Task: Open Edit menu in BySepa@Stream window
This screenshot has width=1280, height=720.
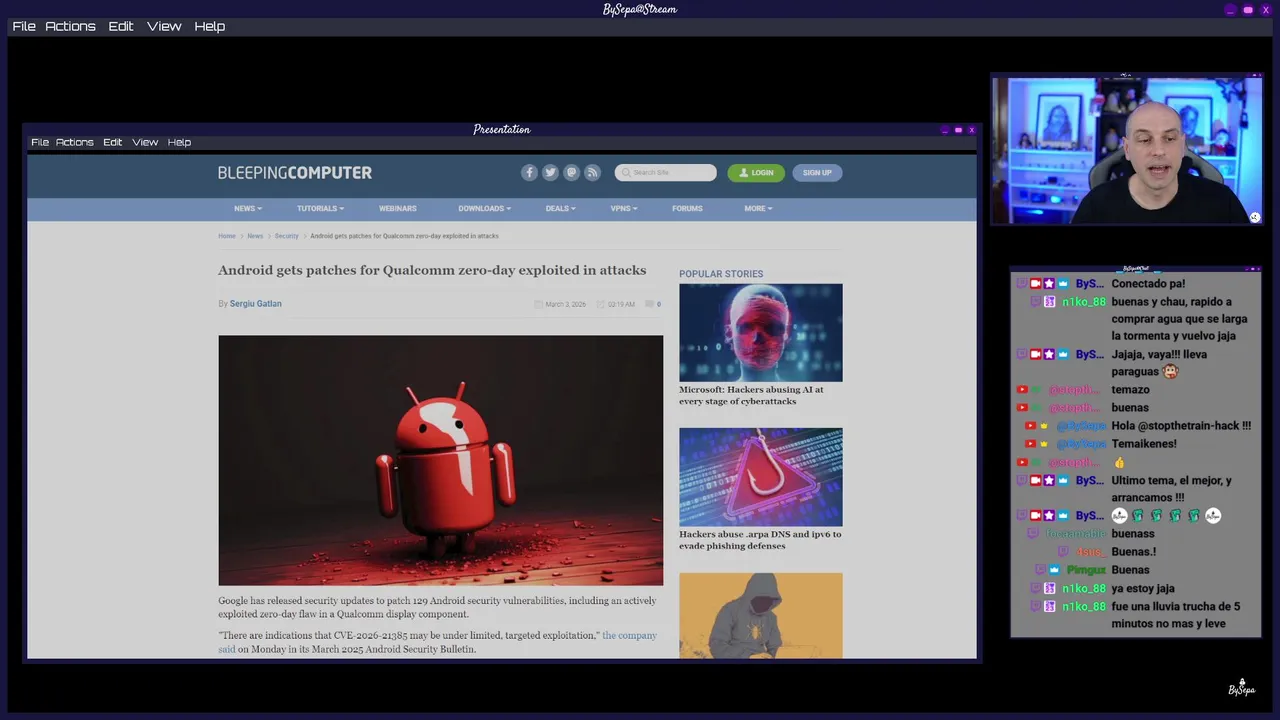Action: [121, 26]
